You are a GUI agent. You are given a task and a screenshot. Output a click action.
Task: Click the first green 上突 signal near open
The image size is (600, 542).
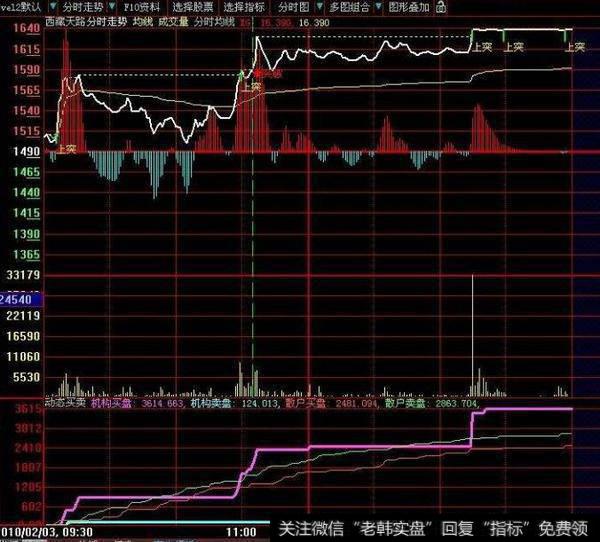(68, 148)
